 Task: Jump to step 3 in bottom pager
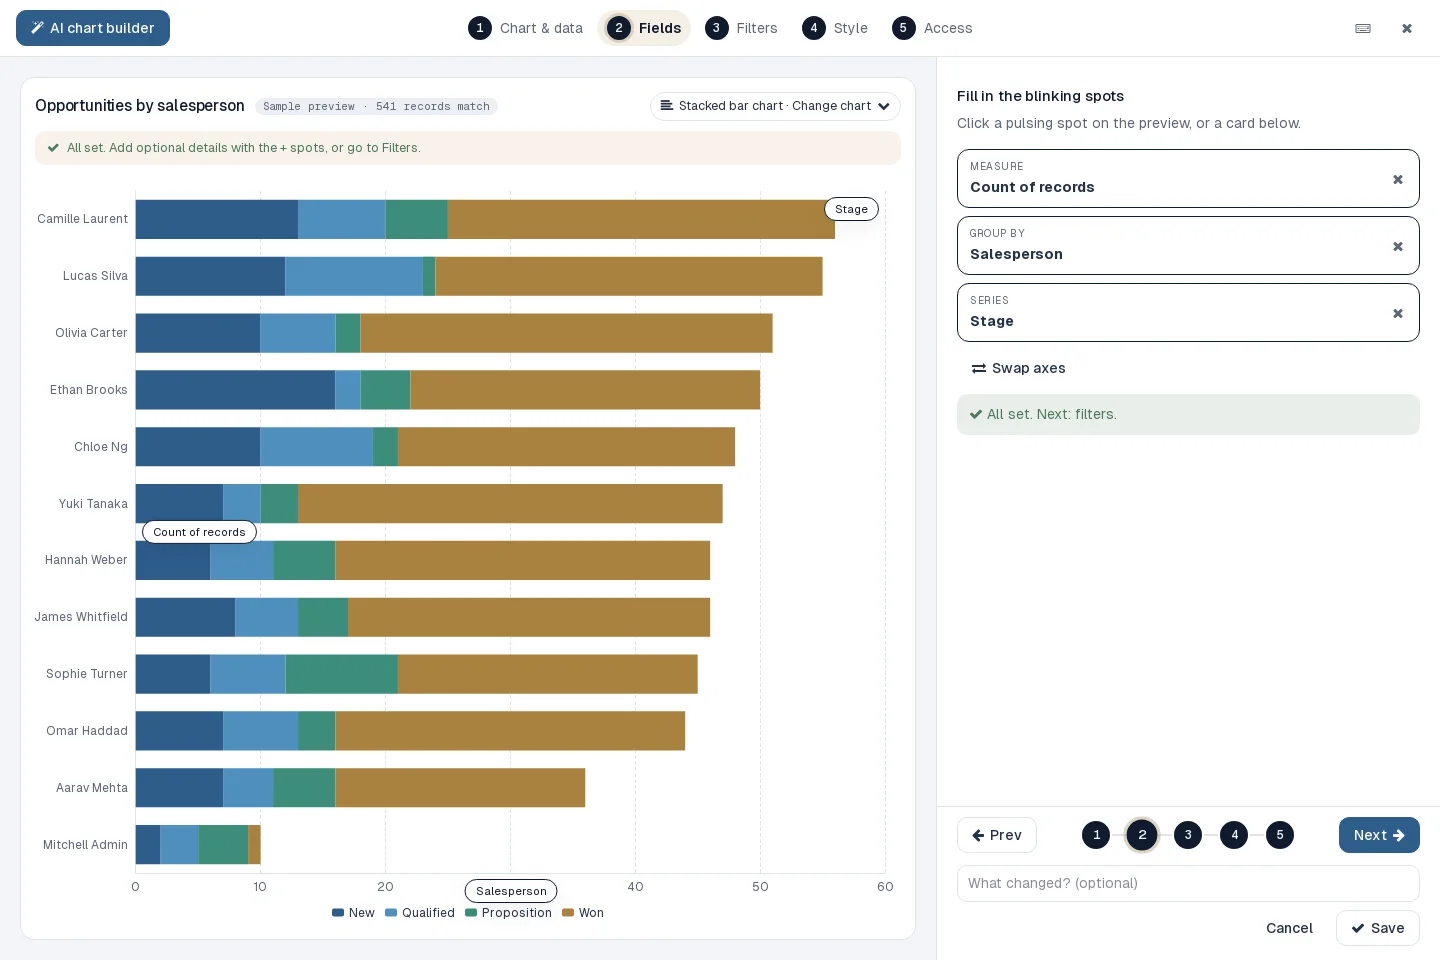click(1188, 835)
